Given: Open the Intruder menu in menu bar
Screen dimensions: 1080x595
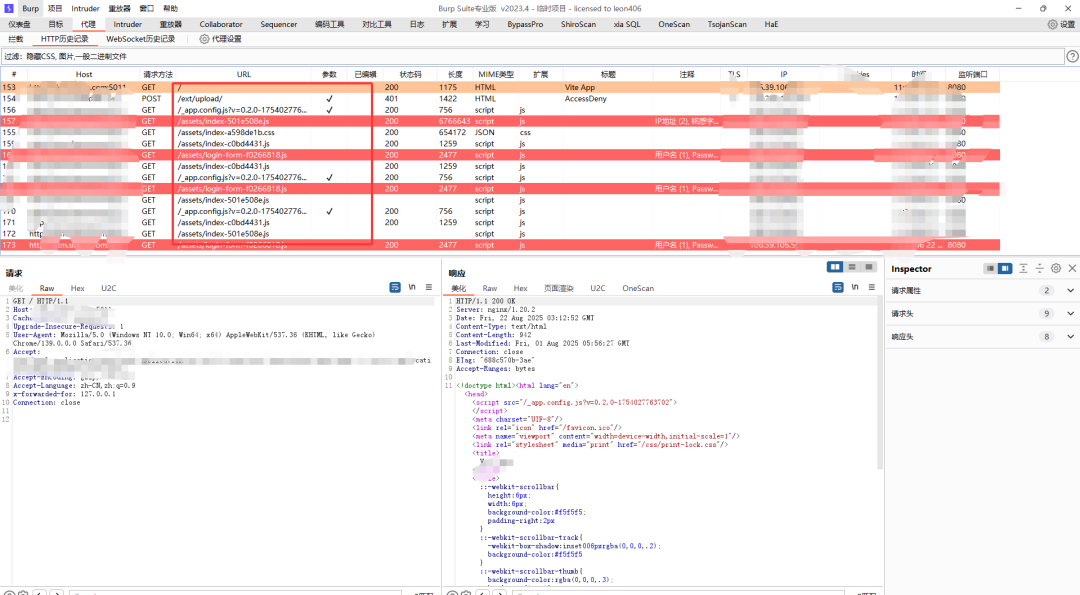Looking at the screenshot, I should [x=85, y=8].
